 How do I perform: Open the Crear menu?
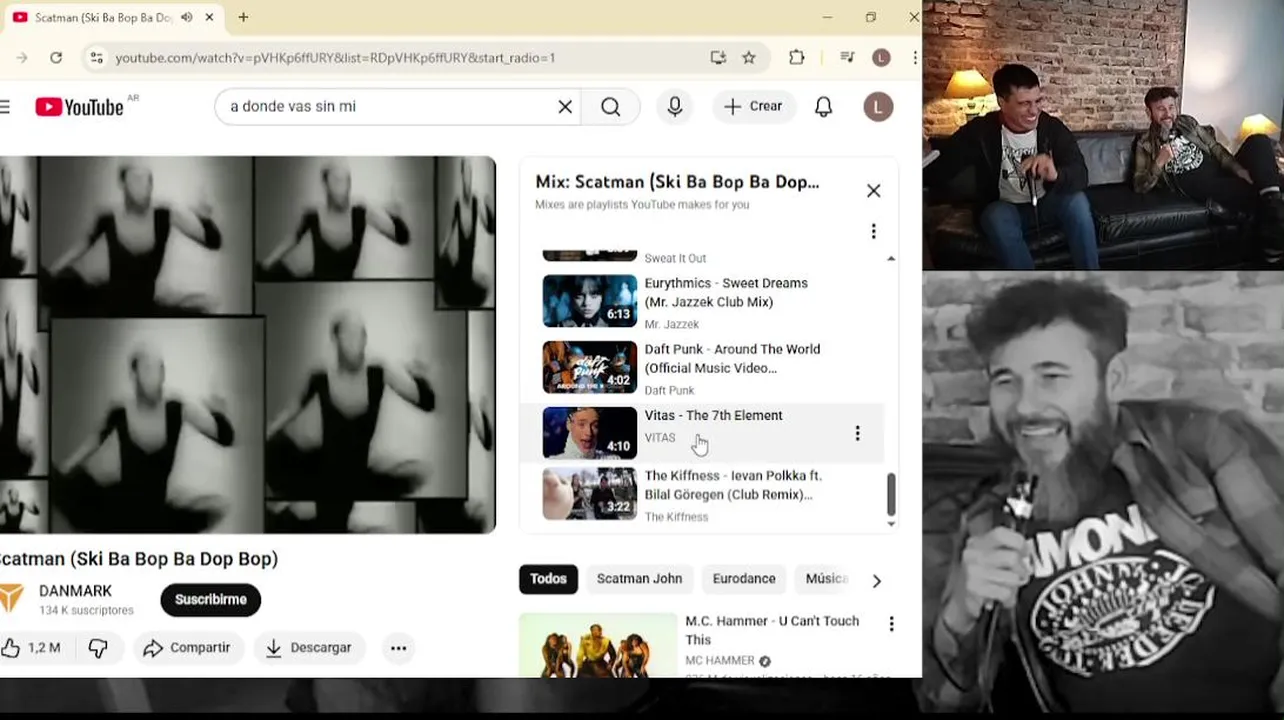coord(753,106)
